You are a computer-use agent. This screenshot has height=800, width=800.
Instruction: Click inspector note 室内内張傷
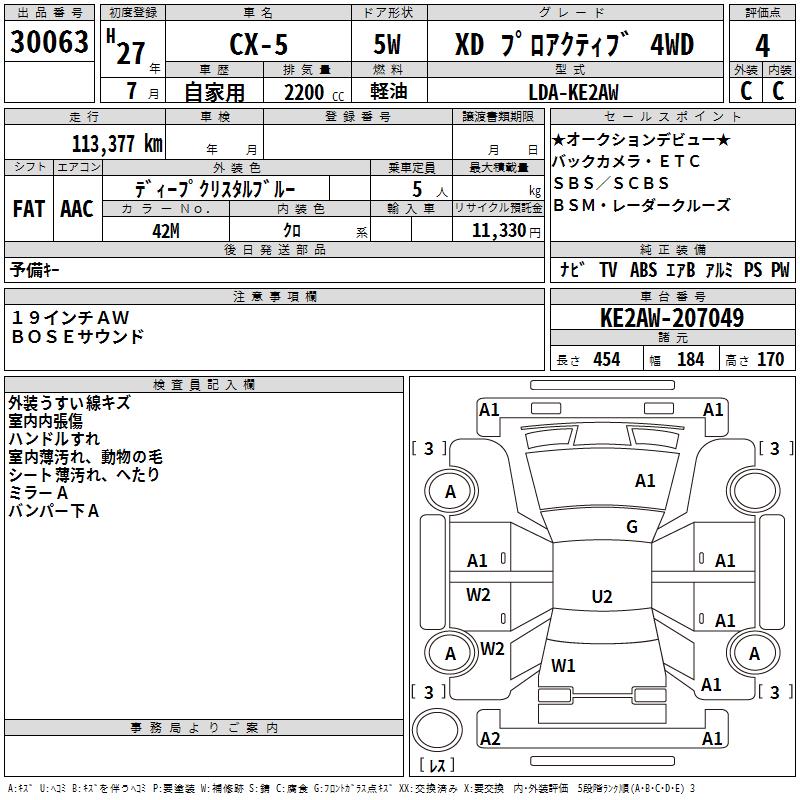45,420
